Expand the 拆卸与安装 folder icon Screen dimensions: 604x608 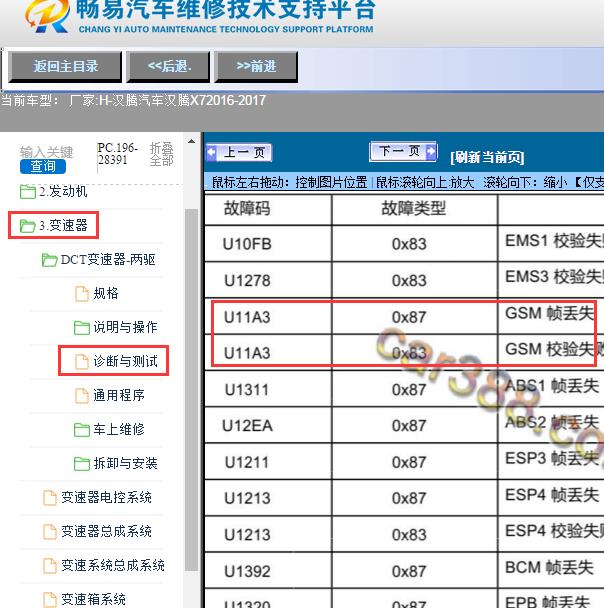click(81, 464)
